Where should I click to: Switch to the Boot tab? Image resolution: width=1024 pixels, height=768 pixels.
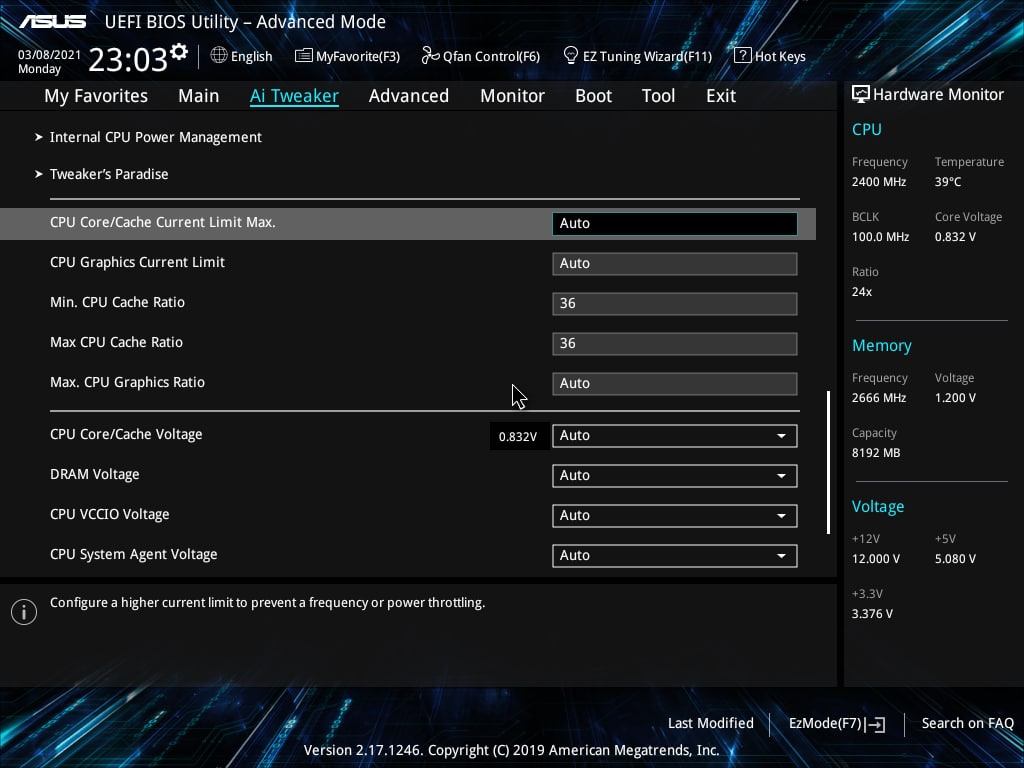(x=593, y=96)
